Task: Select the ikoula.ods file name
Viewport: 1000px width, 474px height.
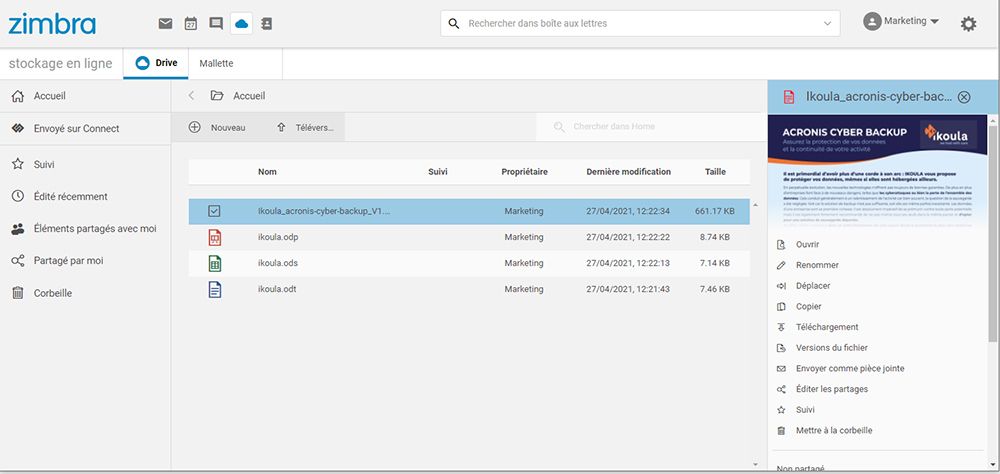Action: point(277,263)
